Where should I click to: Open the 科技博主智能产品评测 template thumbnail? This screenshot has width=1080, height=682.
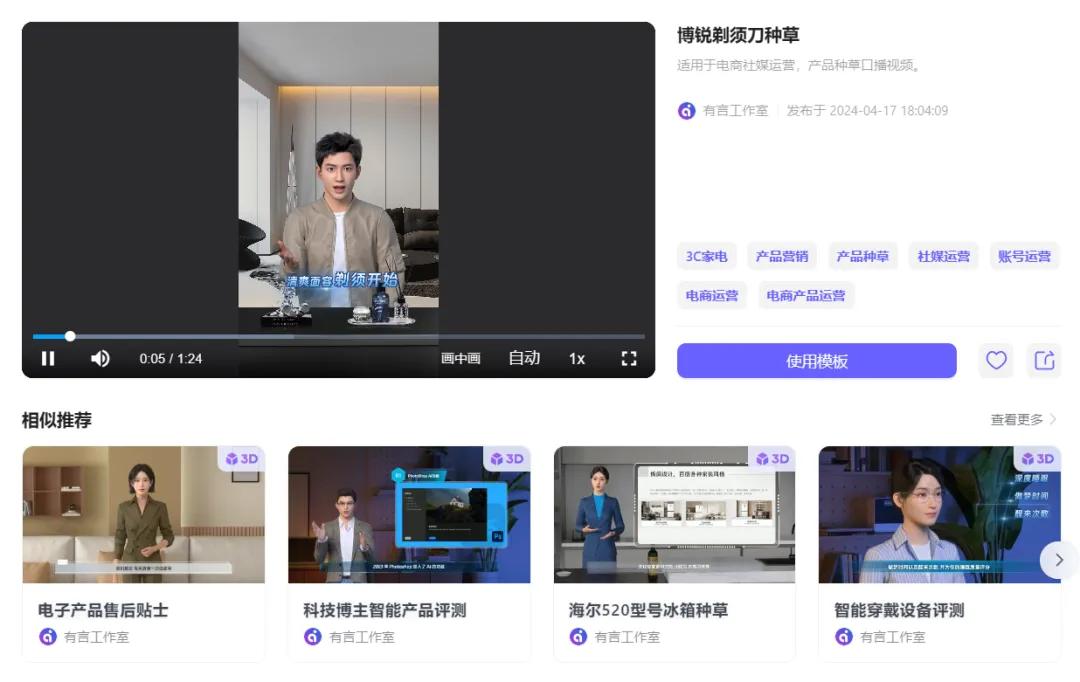click(x=409, y=514)
